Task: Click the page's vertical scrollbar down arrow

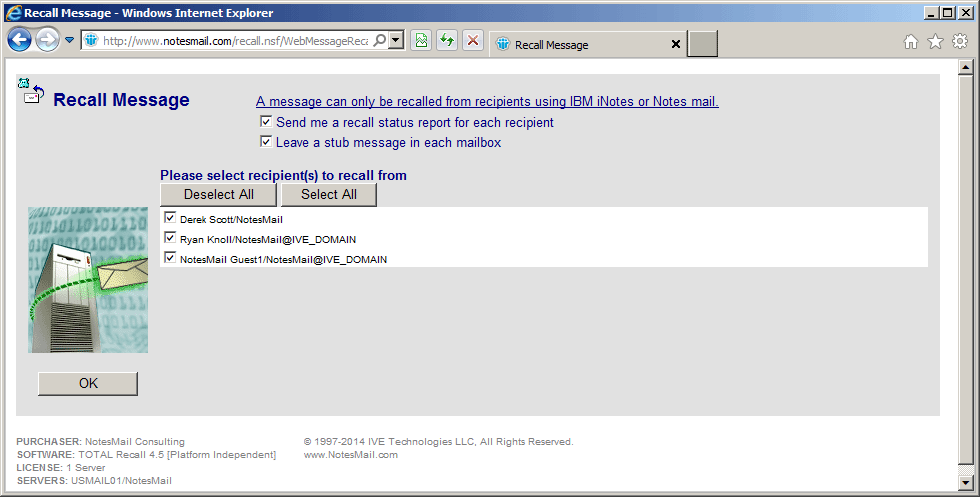Action: coord(966,482)
